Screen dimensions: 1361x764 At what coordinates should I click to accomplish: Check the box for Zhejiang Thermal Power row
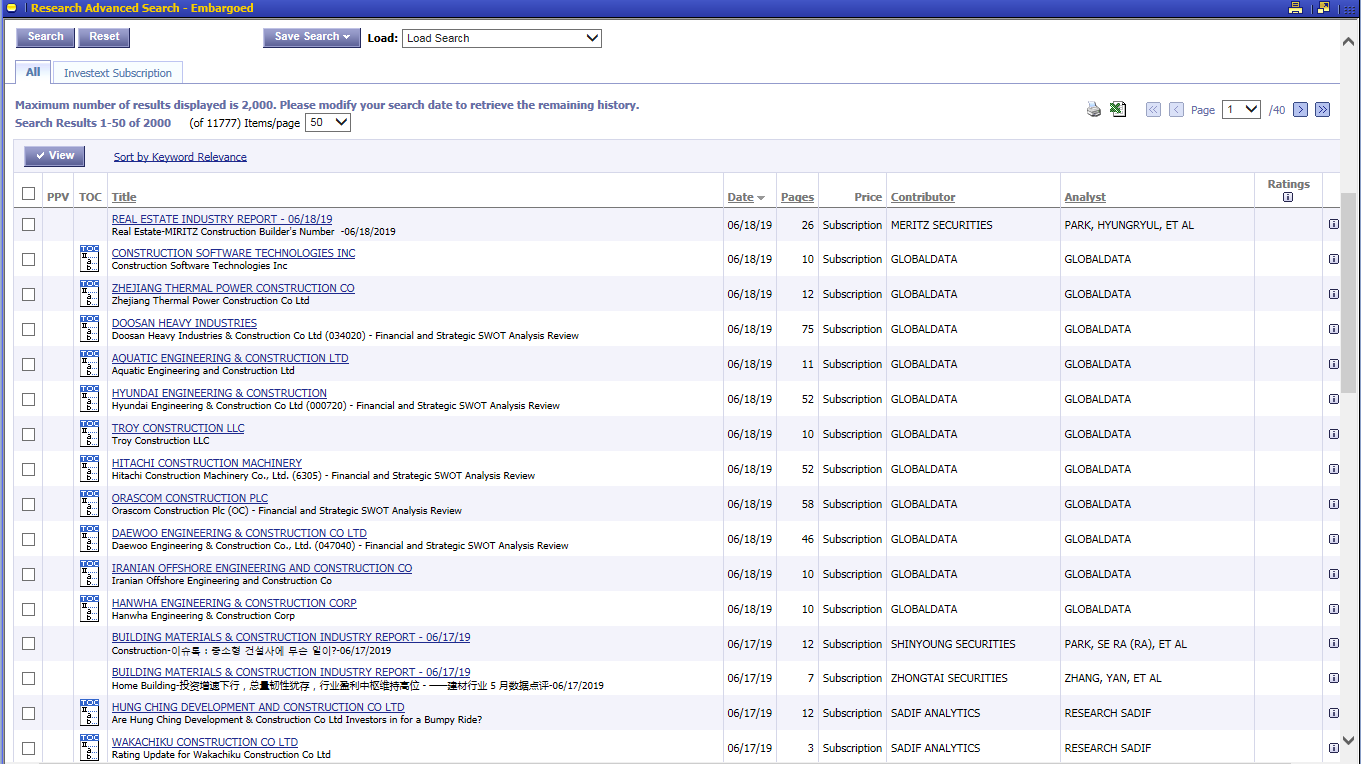click(28, 294)
